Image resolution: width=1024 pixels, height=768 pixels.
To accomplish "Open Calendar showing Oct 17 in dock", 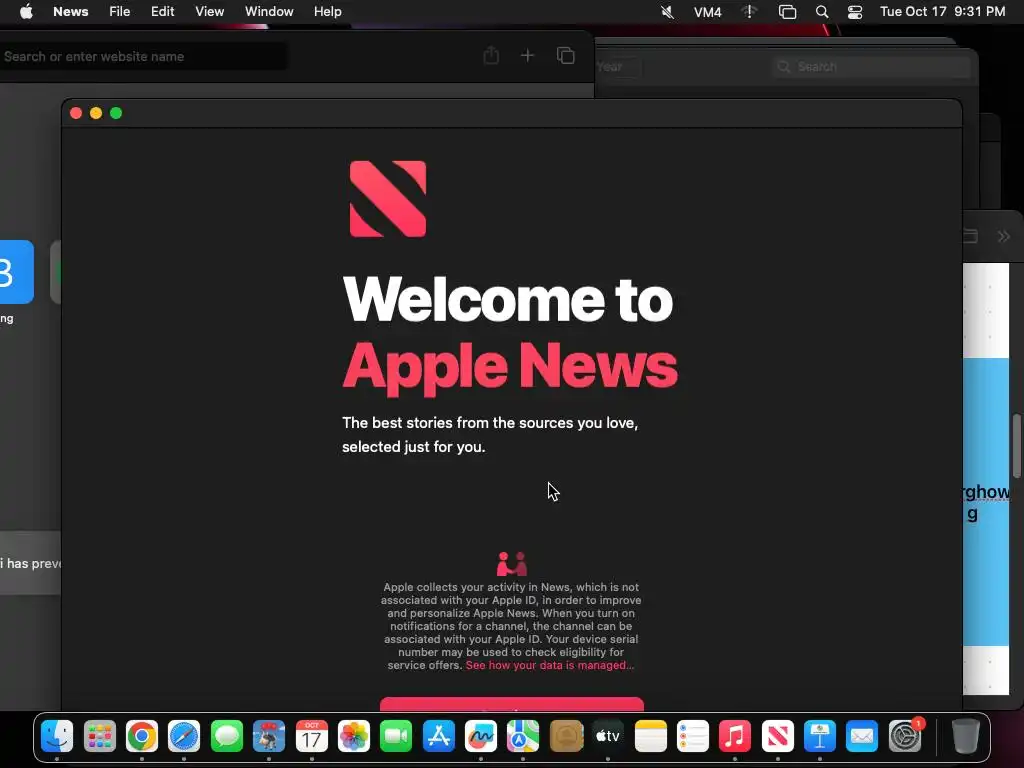I will click(312, 737).
